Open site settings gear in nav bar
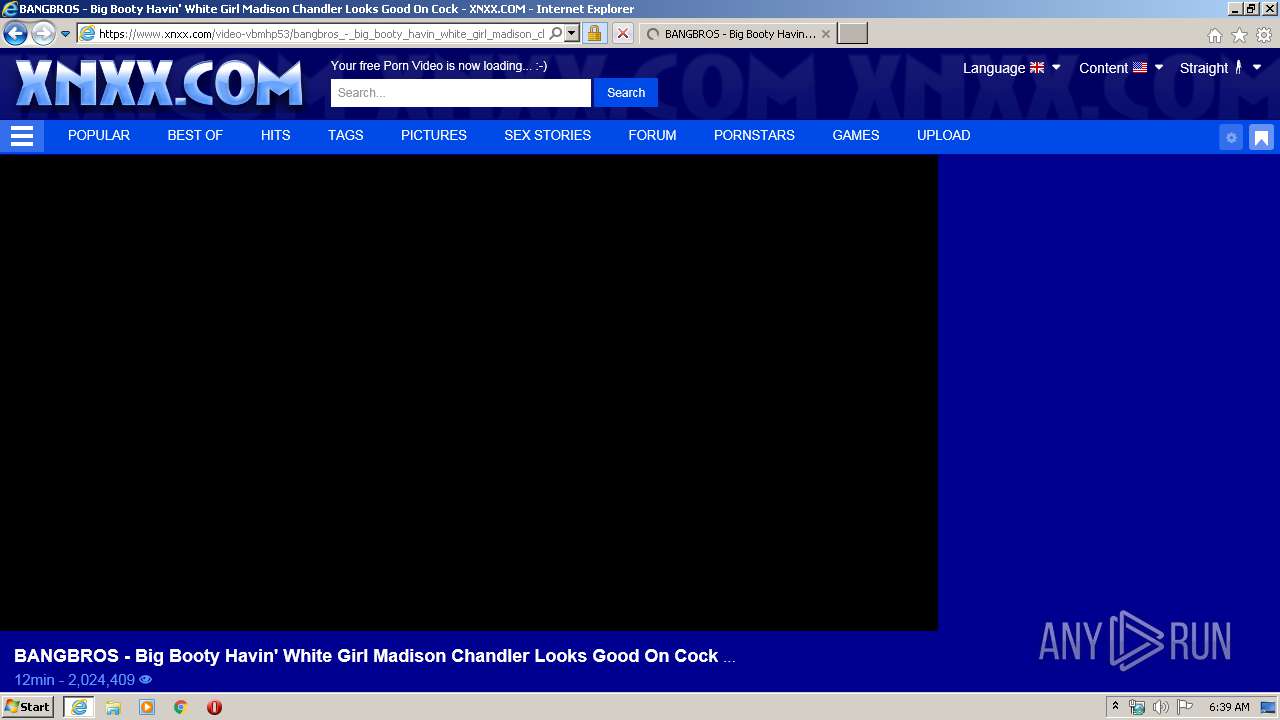 pos(1231,138)
